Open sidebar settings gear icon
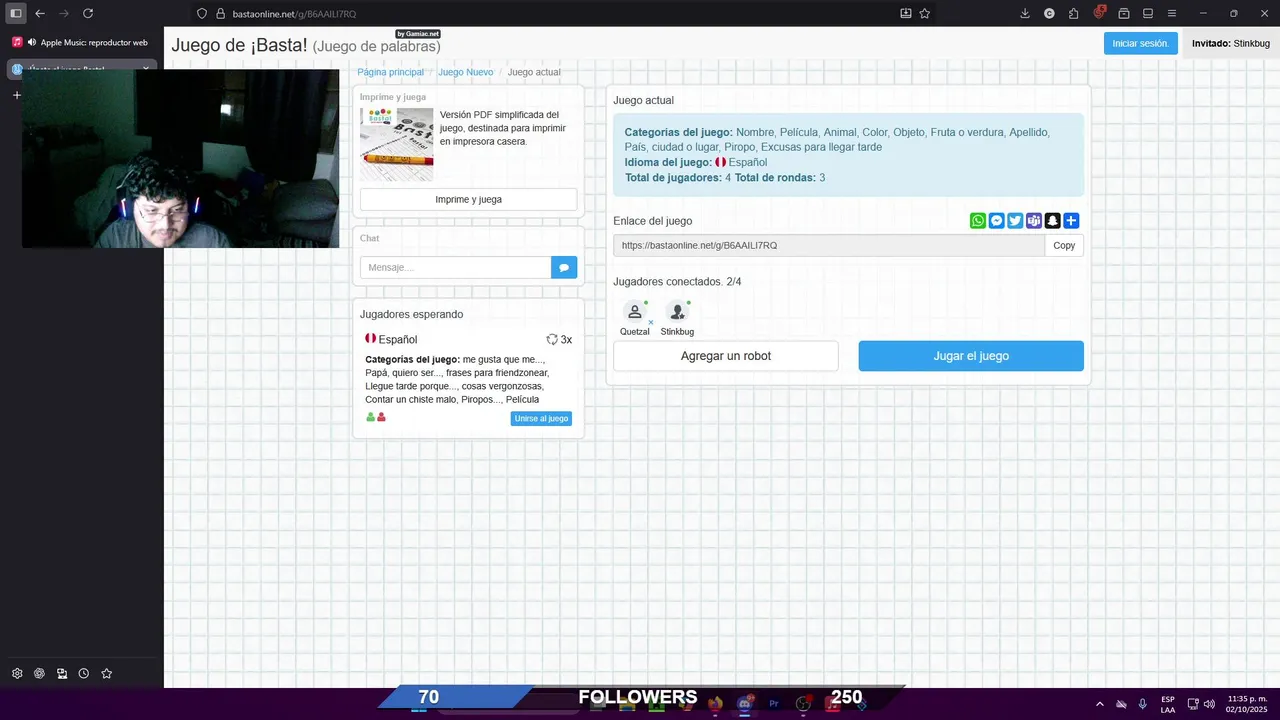Image resolution: width=1280 pixels, height=720 pixels. pos(17,674)
